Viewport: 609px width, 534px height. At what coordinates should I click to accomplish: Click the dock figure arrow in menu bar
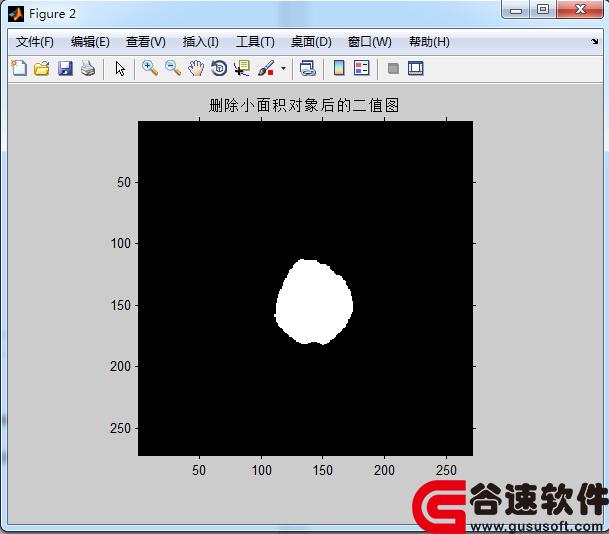(x=595, y=41)
